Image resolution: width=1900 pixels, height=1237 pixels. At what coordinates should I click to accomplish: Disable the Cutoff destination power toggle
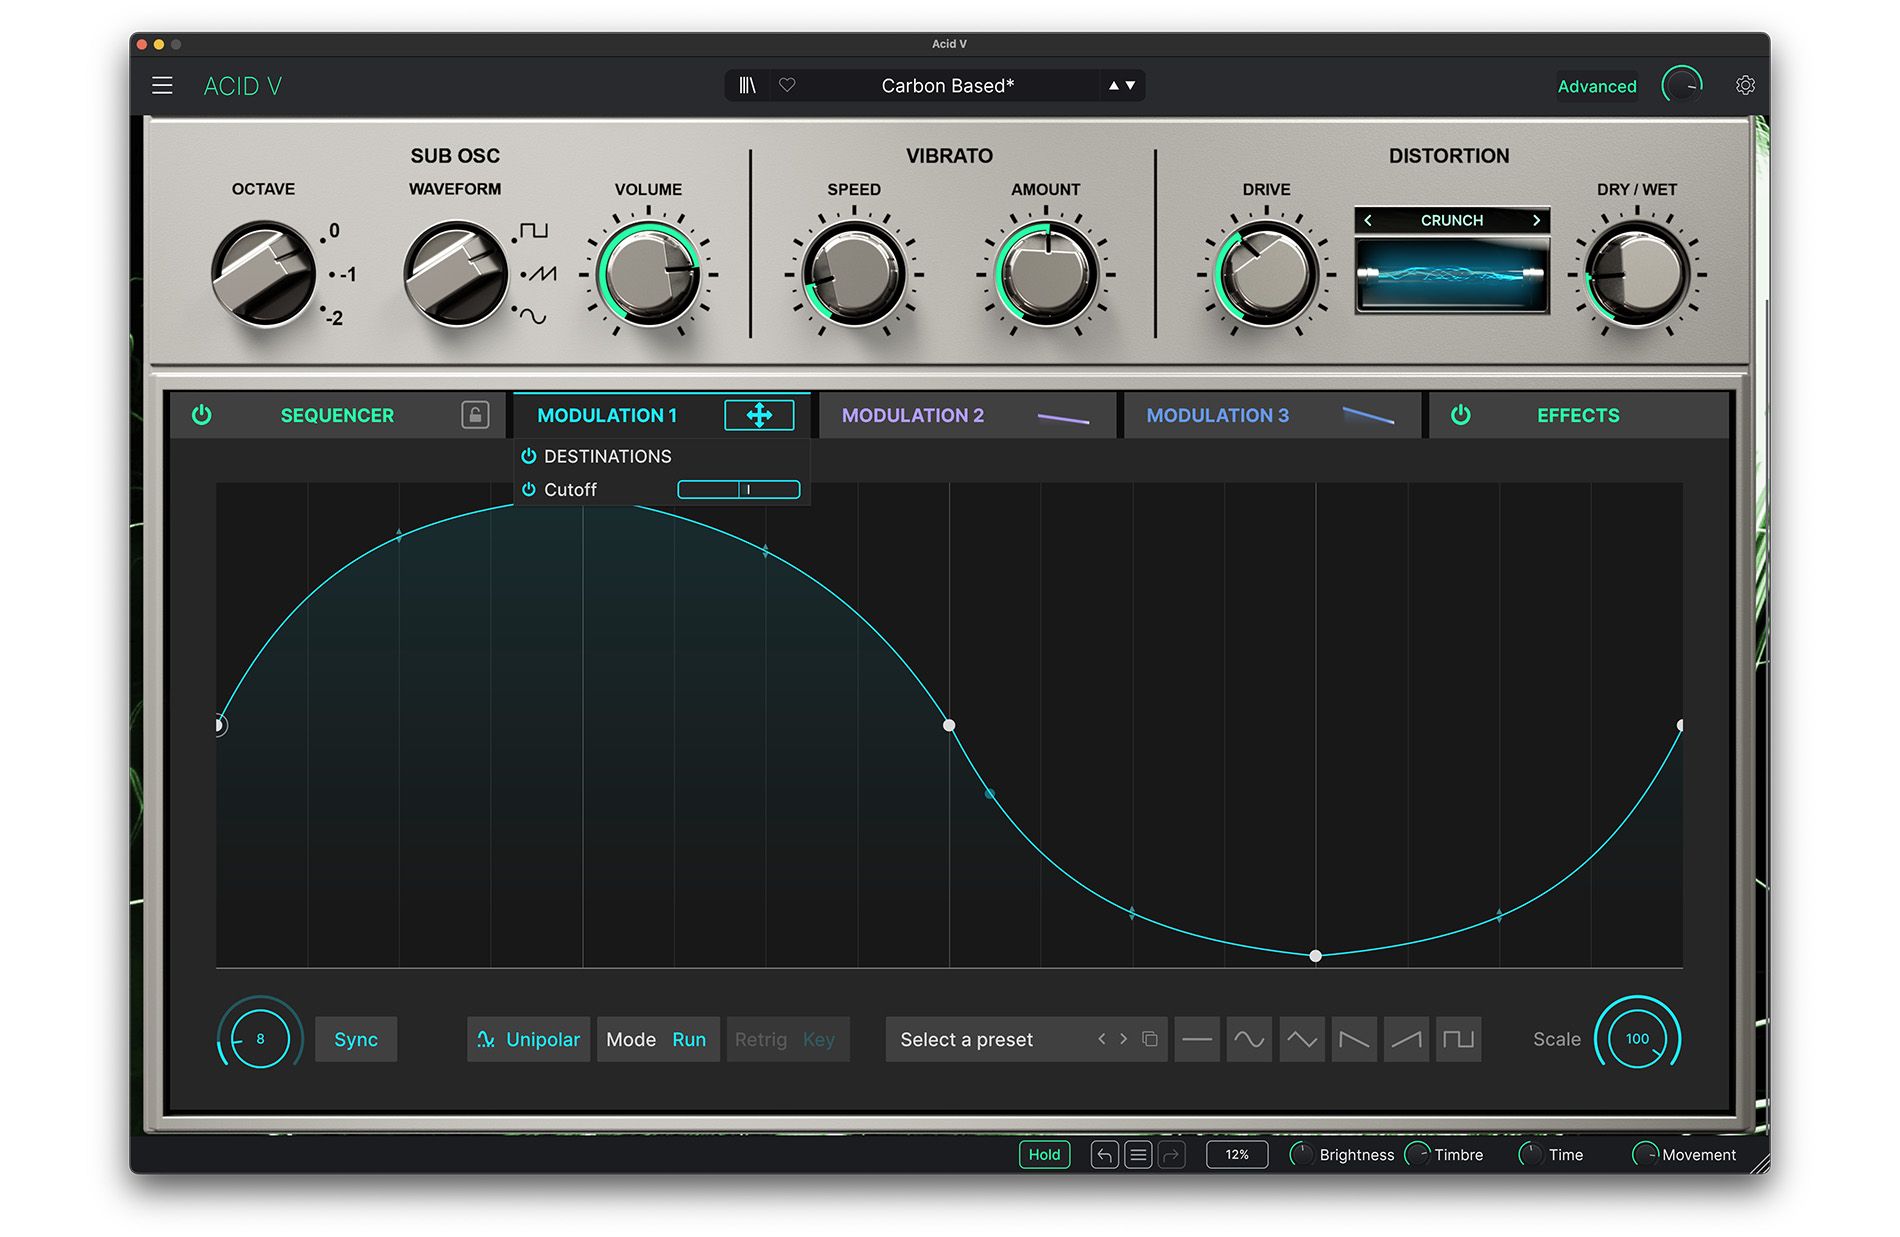pyautogui.click(x=529, y=490)
